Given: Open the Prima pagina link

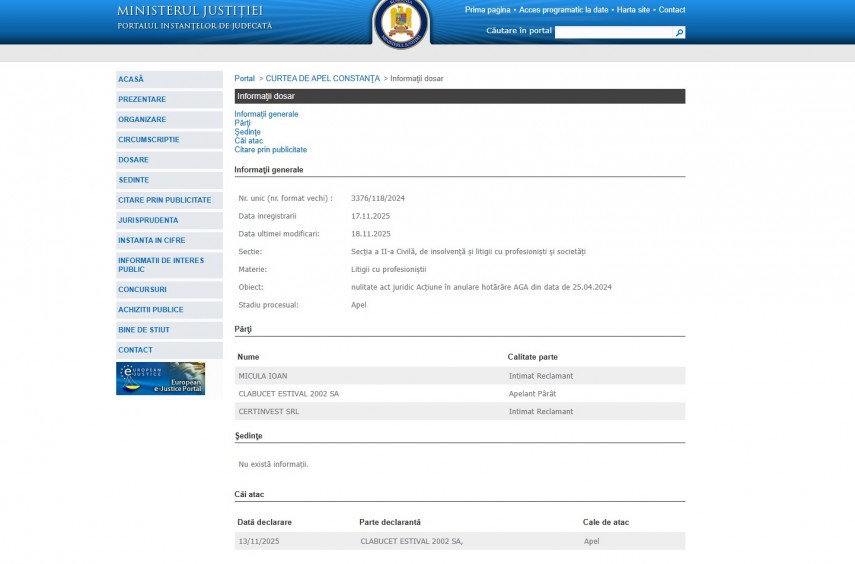Looking at the screenshot, I should click(x=487, y=10).
